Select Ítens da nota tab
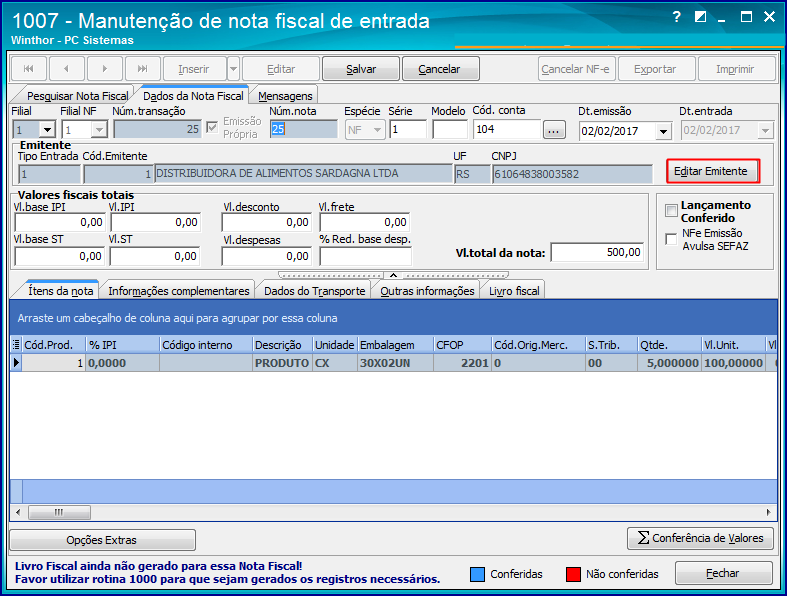 (60, 291)
